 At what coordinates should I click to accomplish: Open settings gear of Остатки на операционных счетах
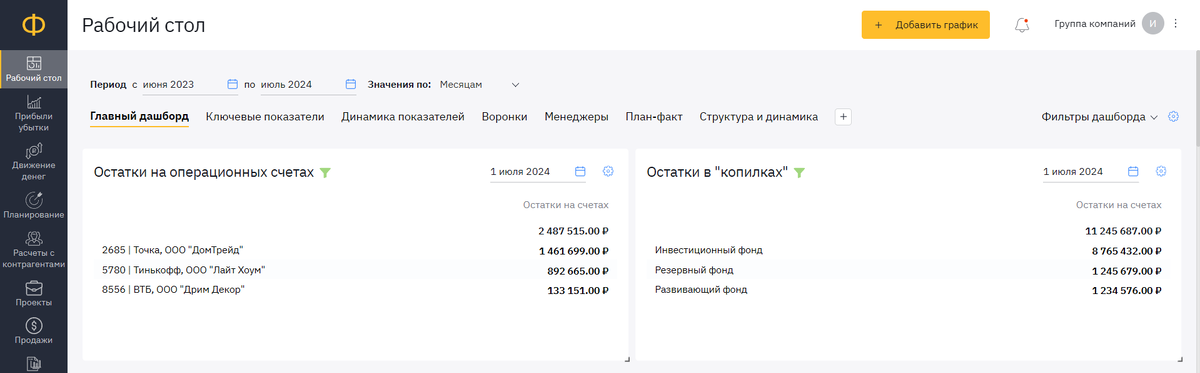pyautogui.click(x=608, y=172)
